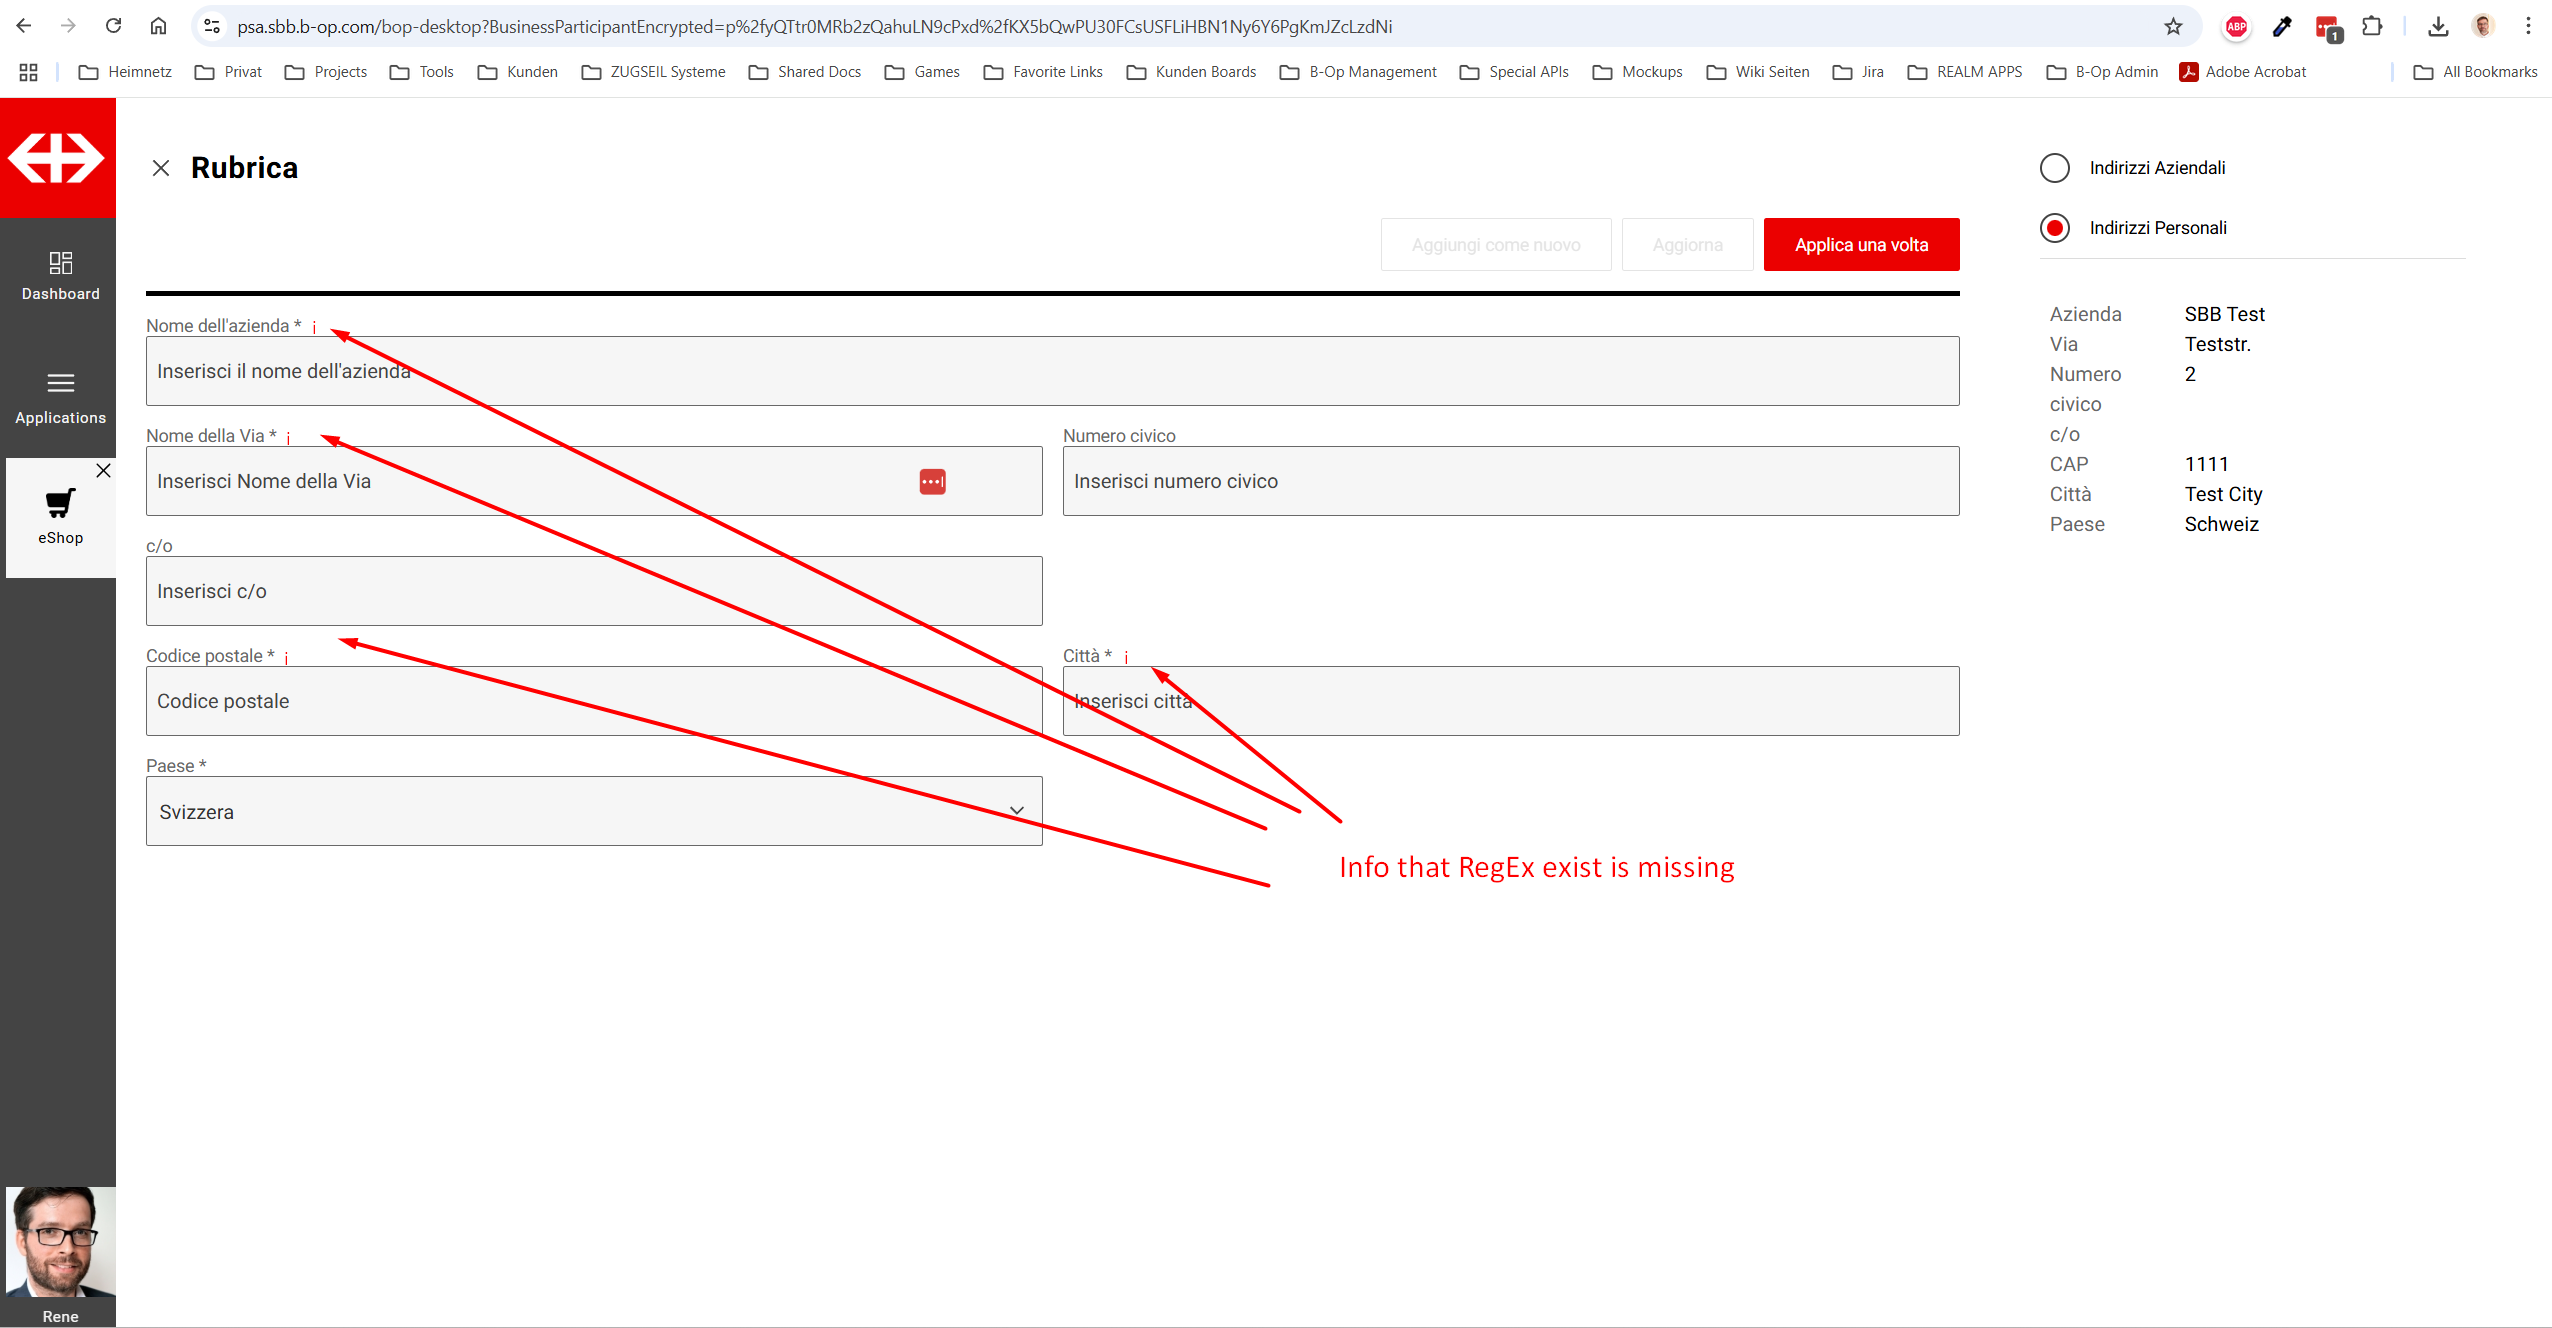Open the B-Op Management bookmarks folder
The height and width of the screenshot is (1328, 2552).
[1358, 72]
